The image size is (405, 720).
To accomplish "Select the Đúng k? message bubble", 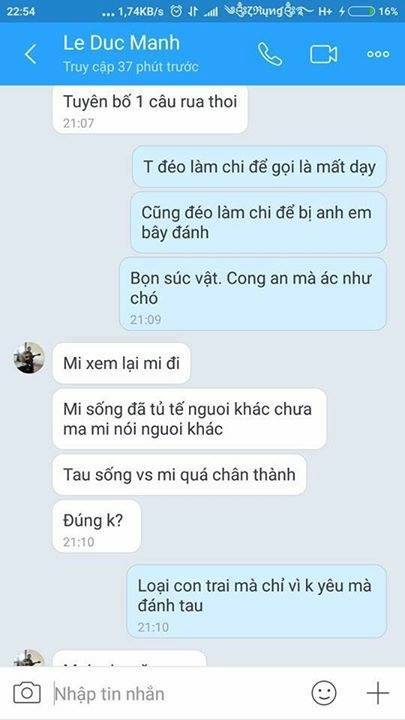I will pyautogui.click(x=97, y=526).
